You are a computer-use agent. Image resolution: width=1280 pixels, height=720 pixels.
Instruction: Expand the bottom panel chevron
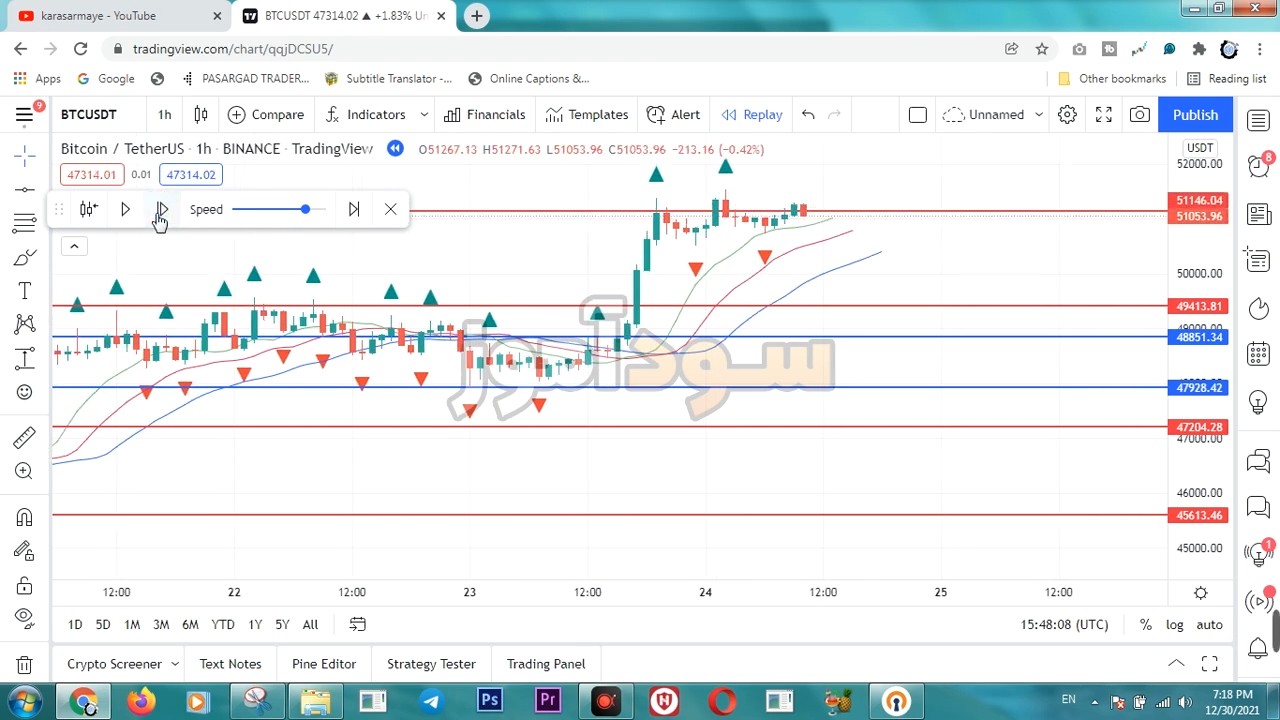(x=1176, y=664)
